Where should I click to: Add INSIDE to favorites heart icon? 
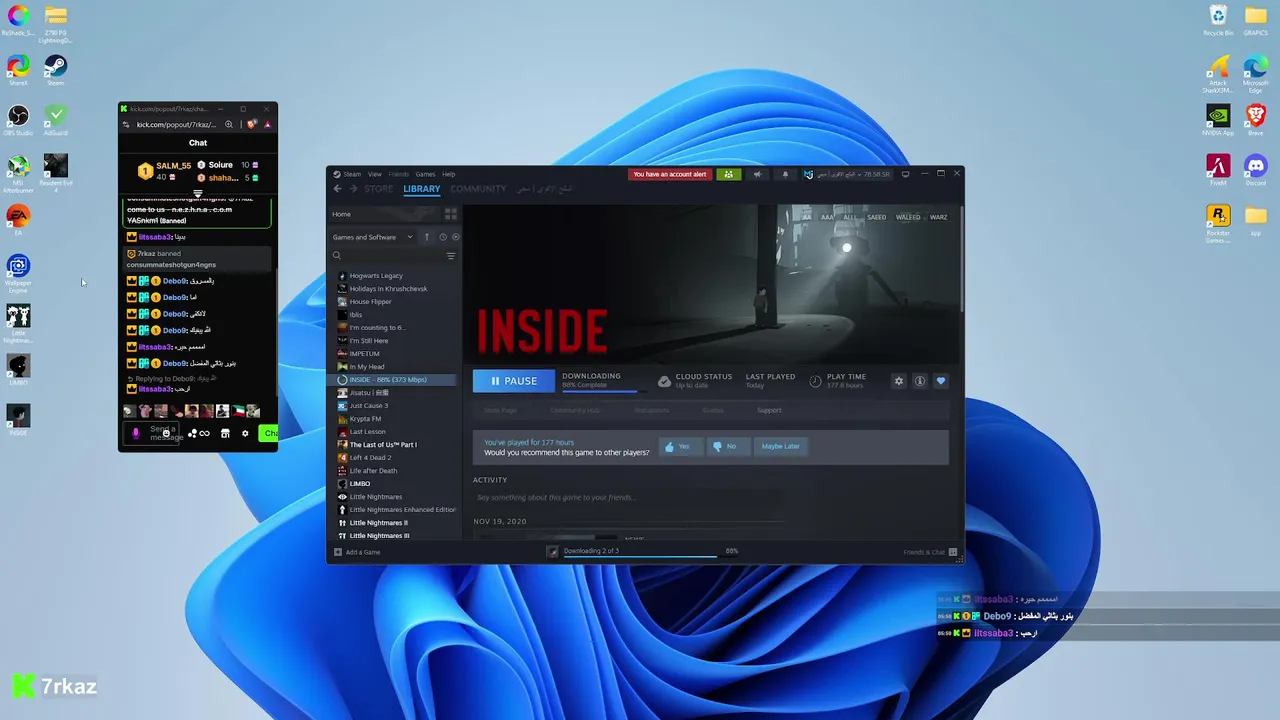[x=940, y=381]
